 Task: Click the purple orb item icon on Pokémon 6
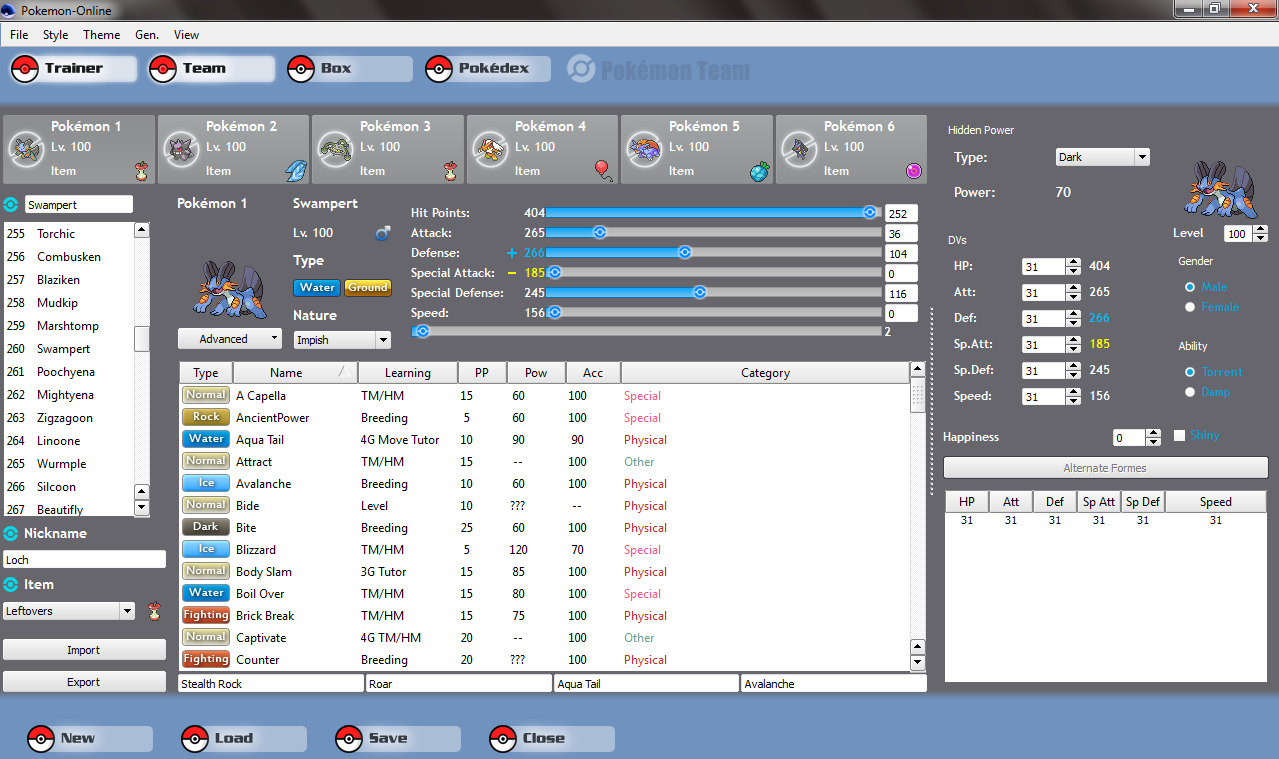tap(913, 171)
